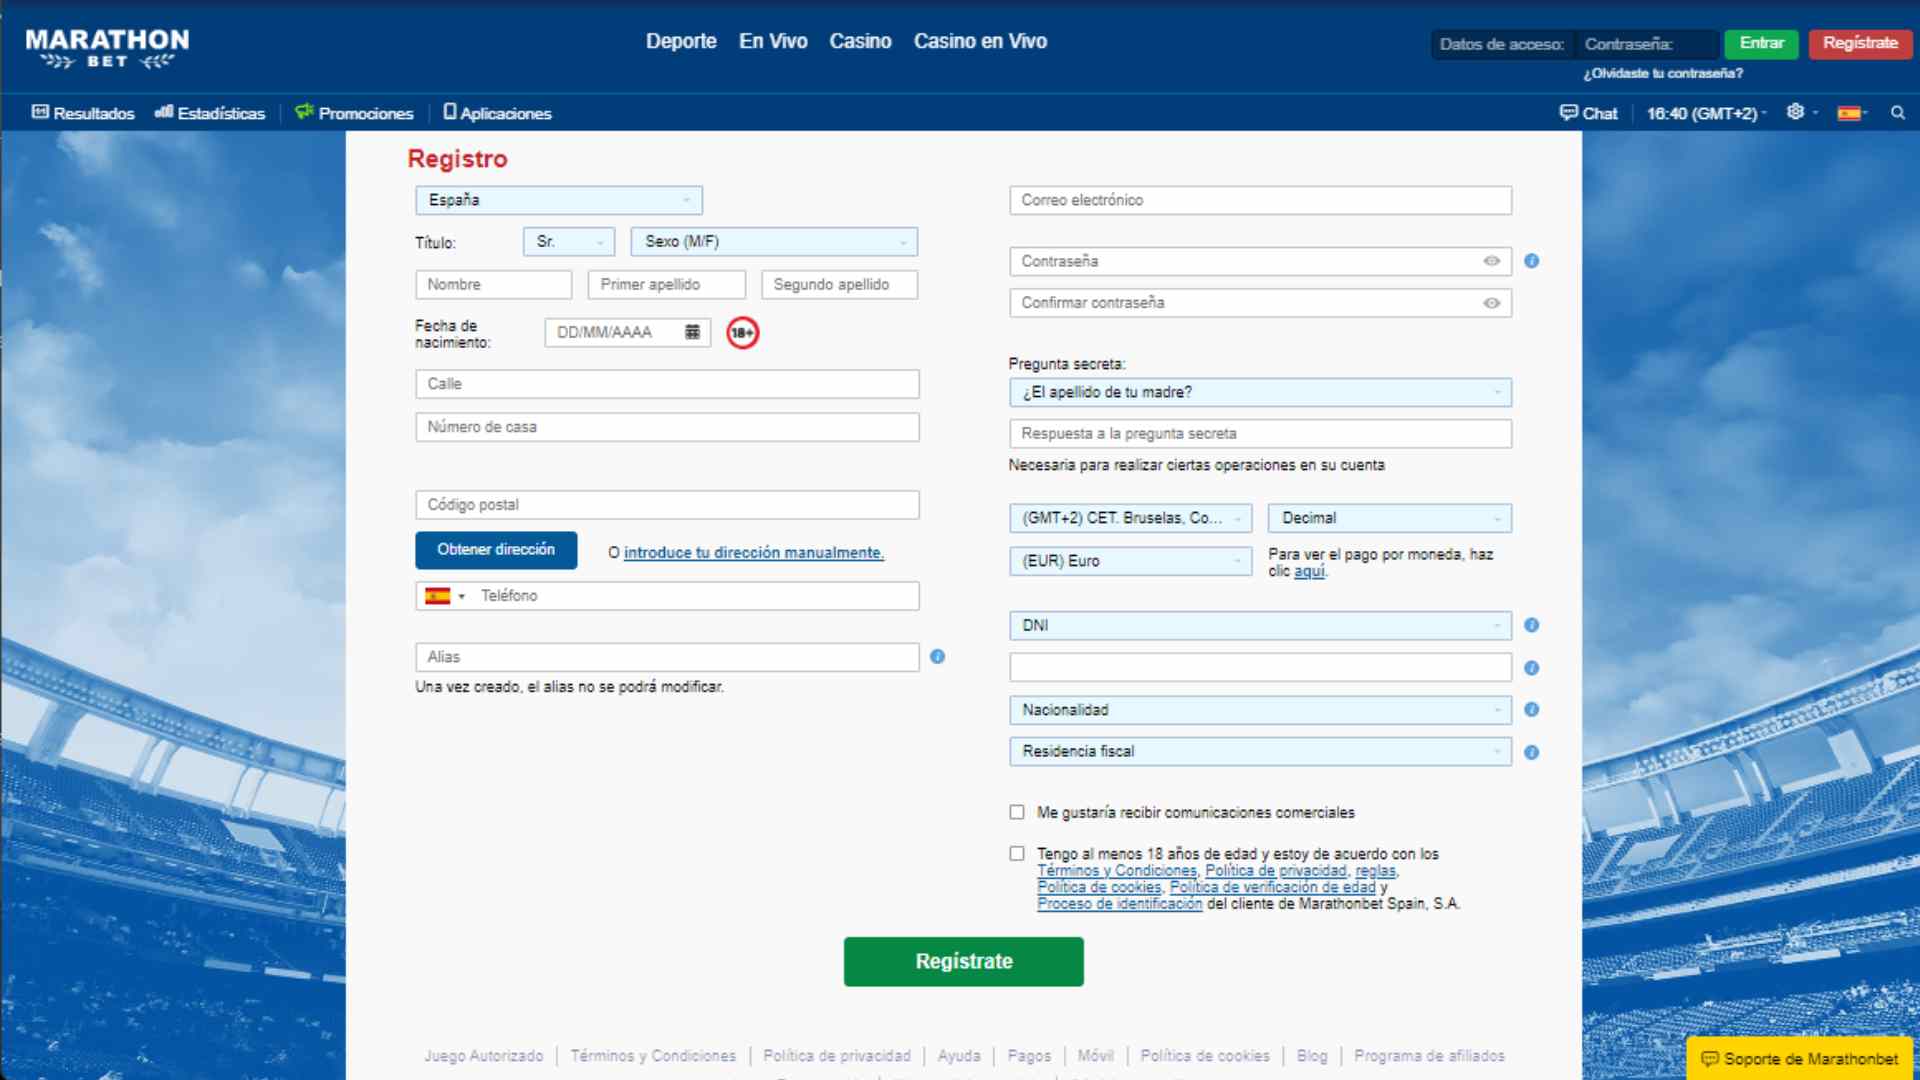1920x1080 pixels.
Task: Open the España country dropdown
Action: [559, 200]
